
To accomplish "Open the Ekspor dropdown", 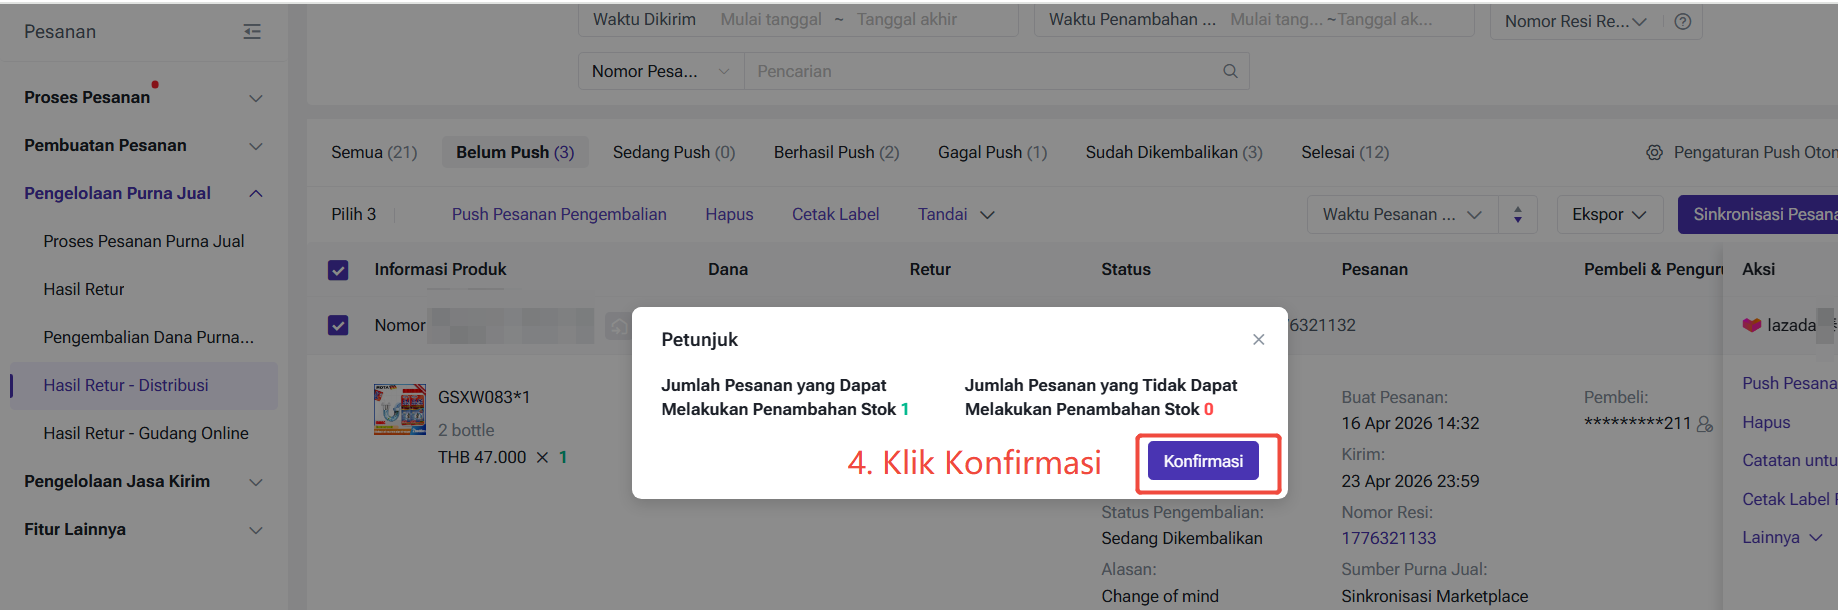I will coord(1608,214).
